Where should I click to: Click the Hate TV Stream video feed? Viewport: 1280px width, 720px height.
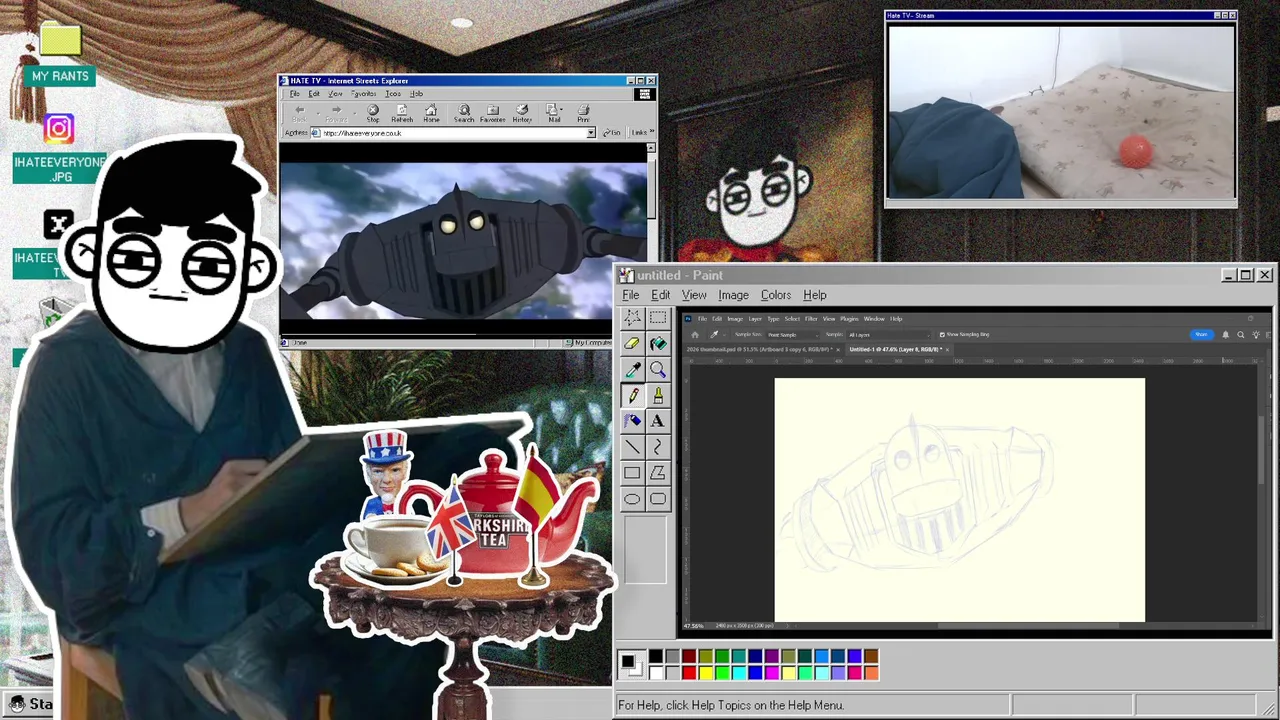click(1061, 112)
